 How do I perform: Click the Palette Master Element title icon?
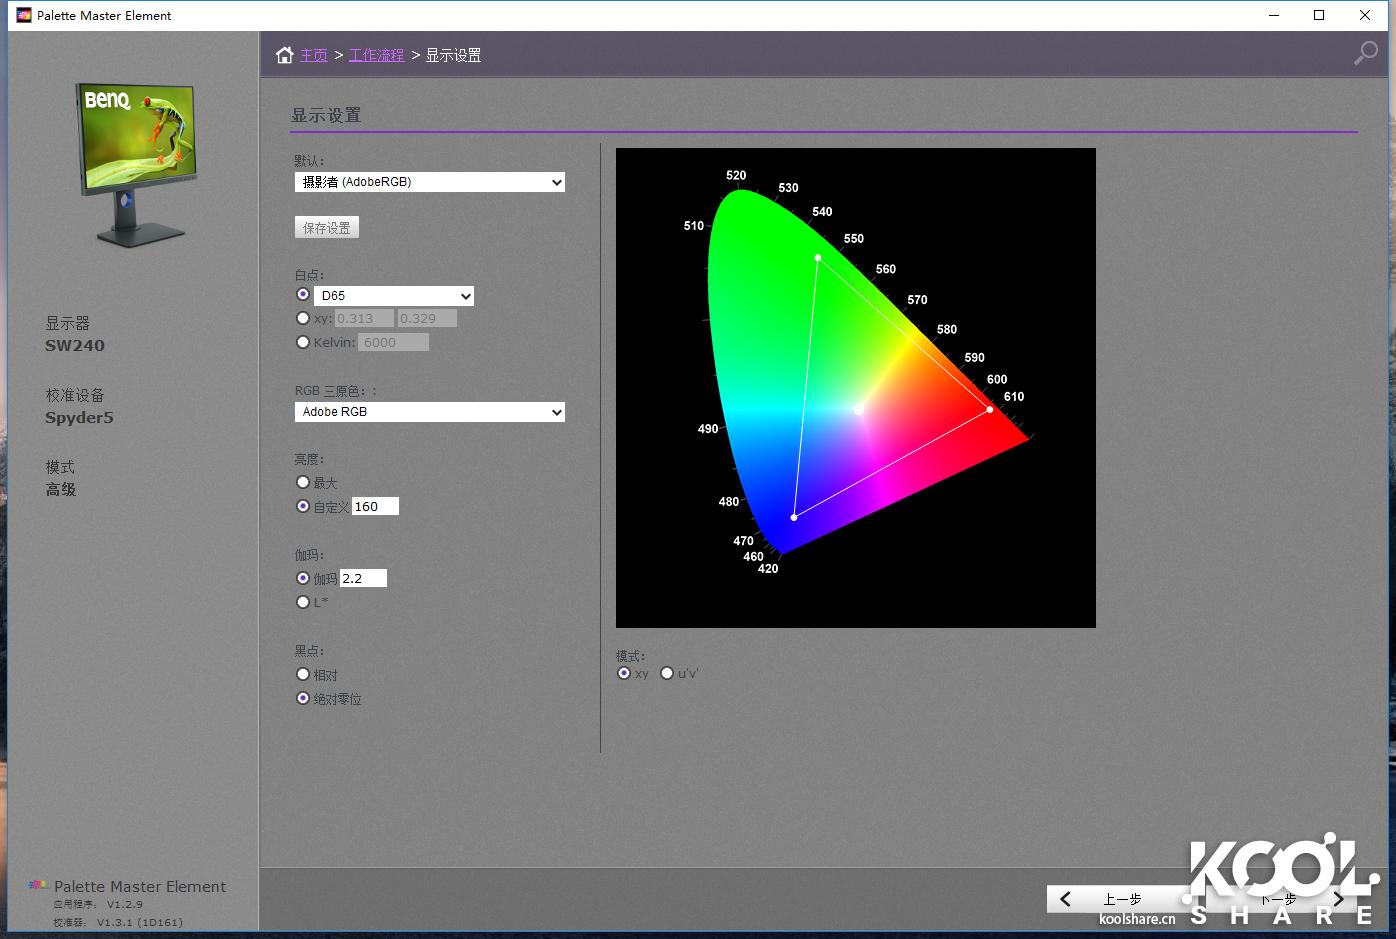24,15
